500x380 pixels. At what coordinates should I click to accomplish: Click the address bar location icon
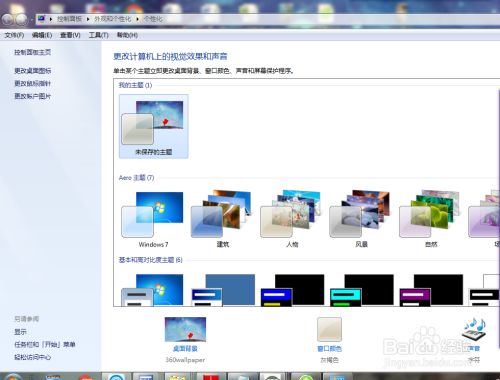41,19
